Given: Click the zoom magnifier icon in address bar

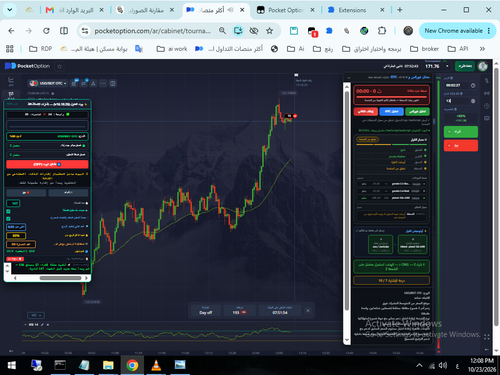Looking at the screenshot, I should point(222,31).
